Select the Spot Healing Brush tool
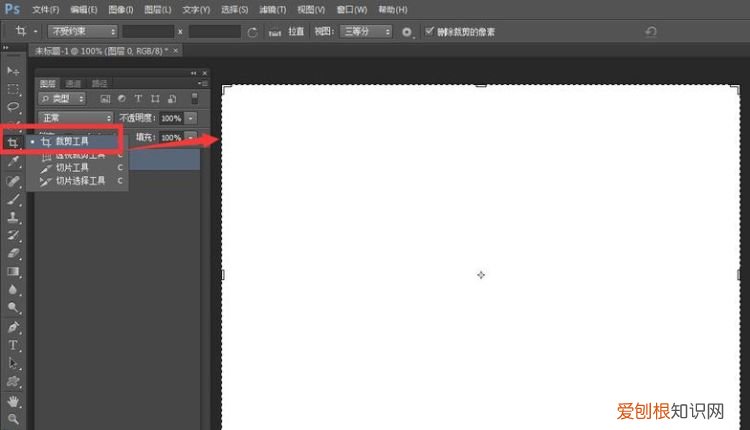 pyautogui.click(x=13, y=181)
